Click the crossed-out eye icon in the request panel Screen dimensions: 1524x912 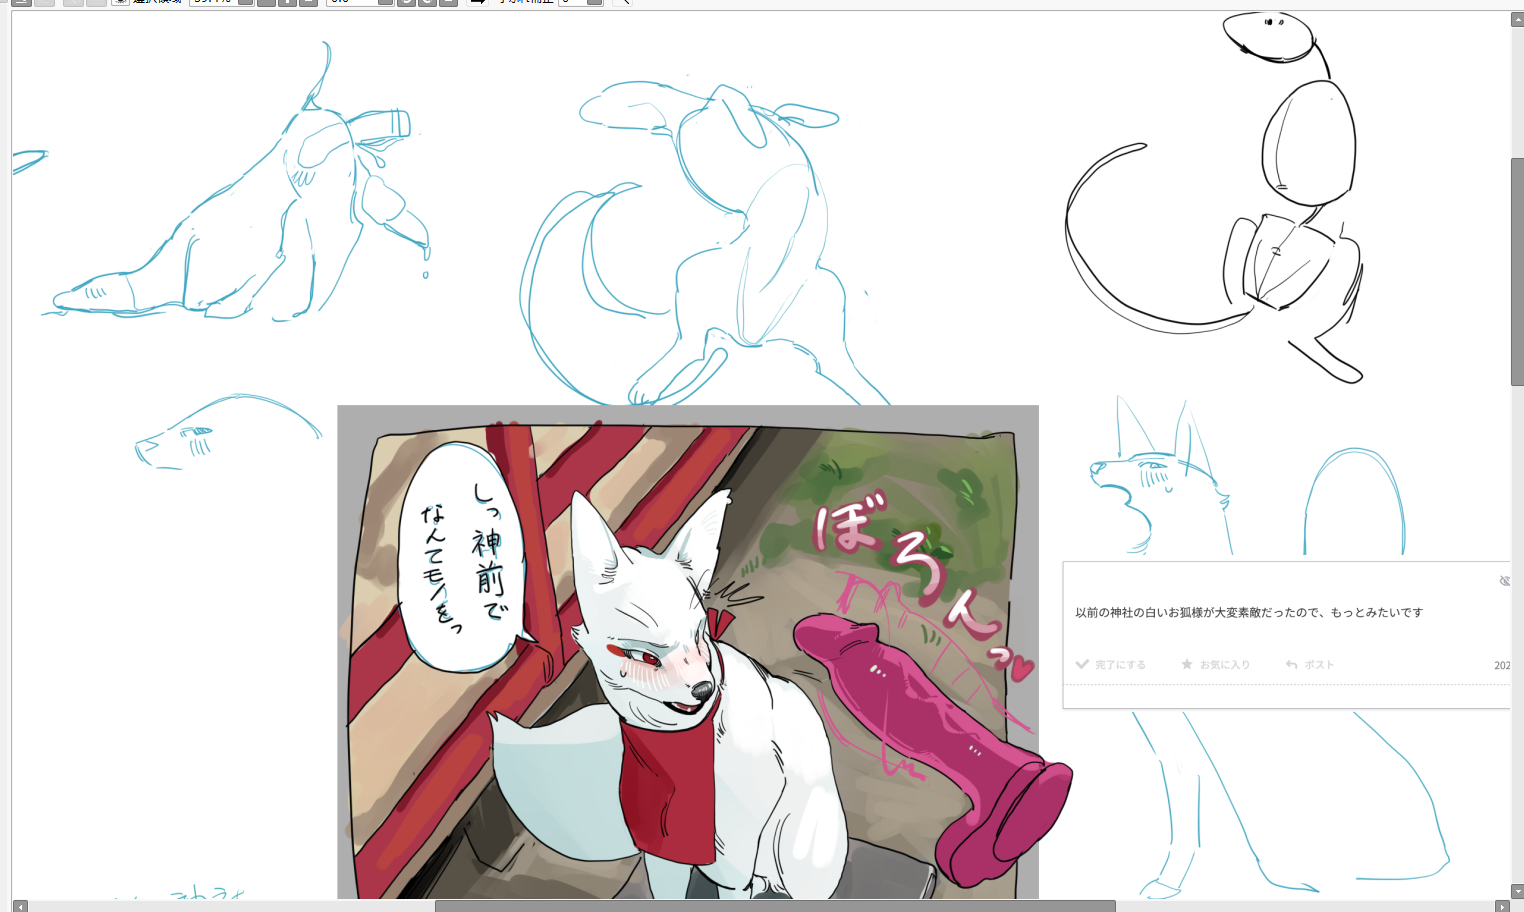click(x=1504, y=581)
